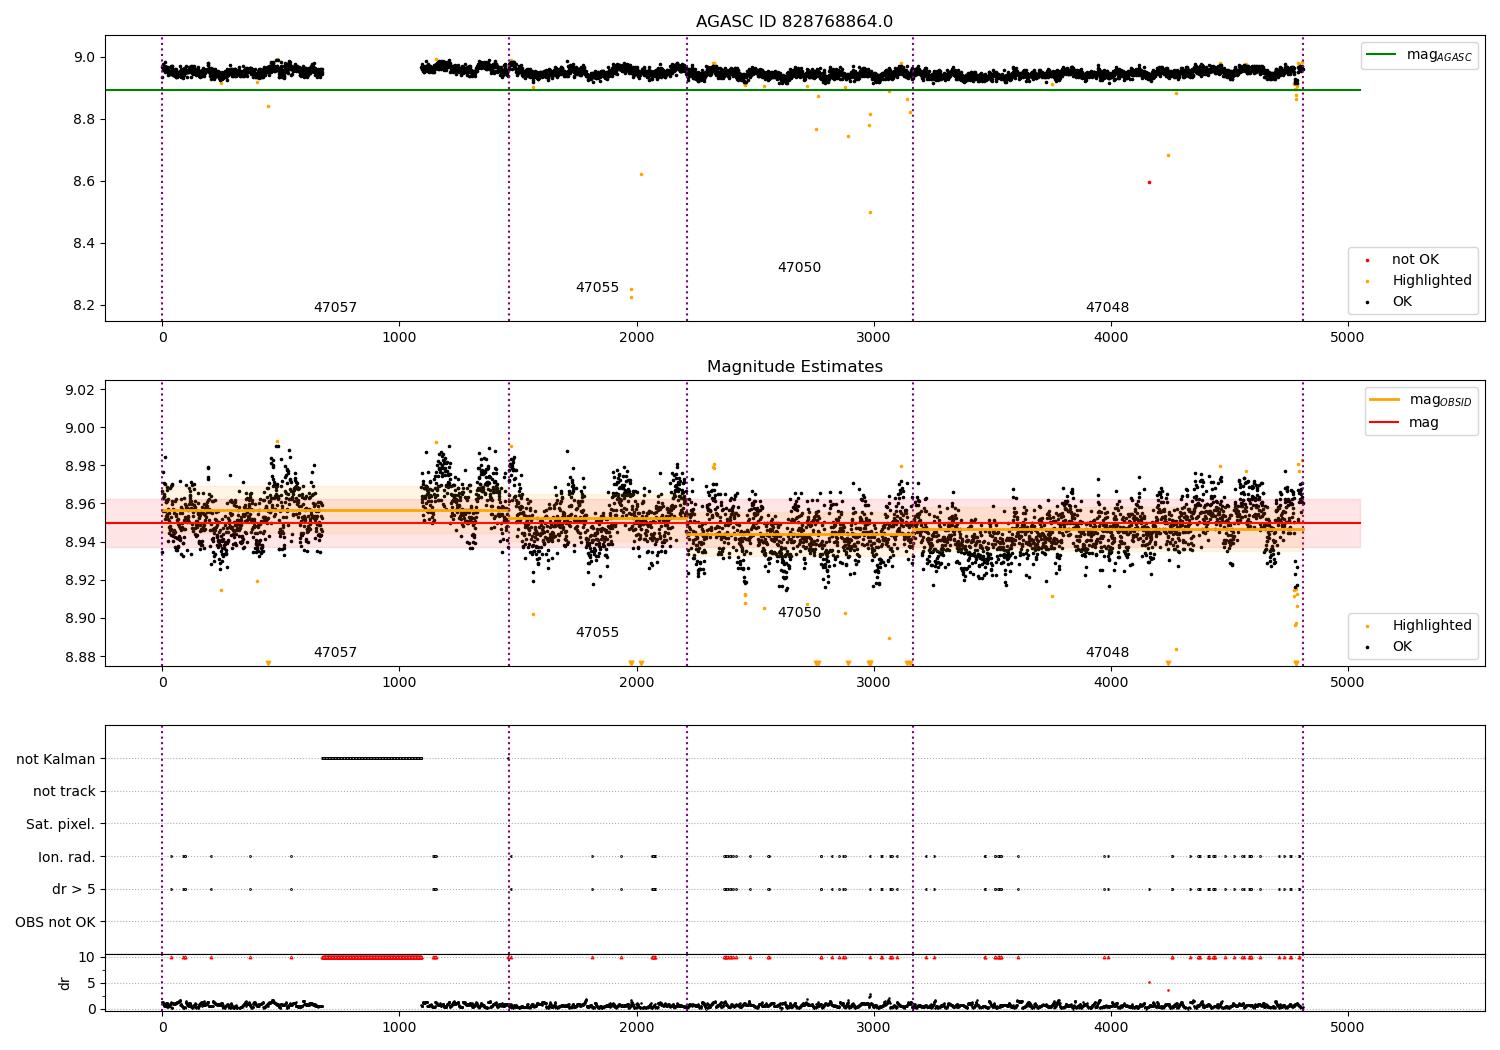
Task: Click the y-axis tick label 9.02
Action: tap(79, 390)
